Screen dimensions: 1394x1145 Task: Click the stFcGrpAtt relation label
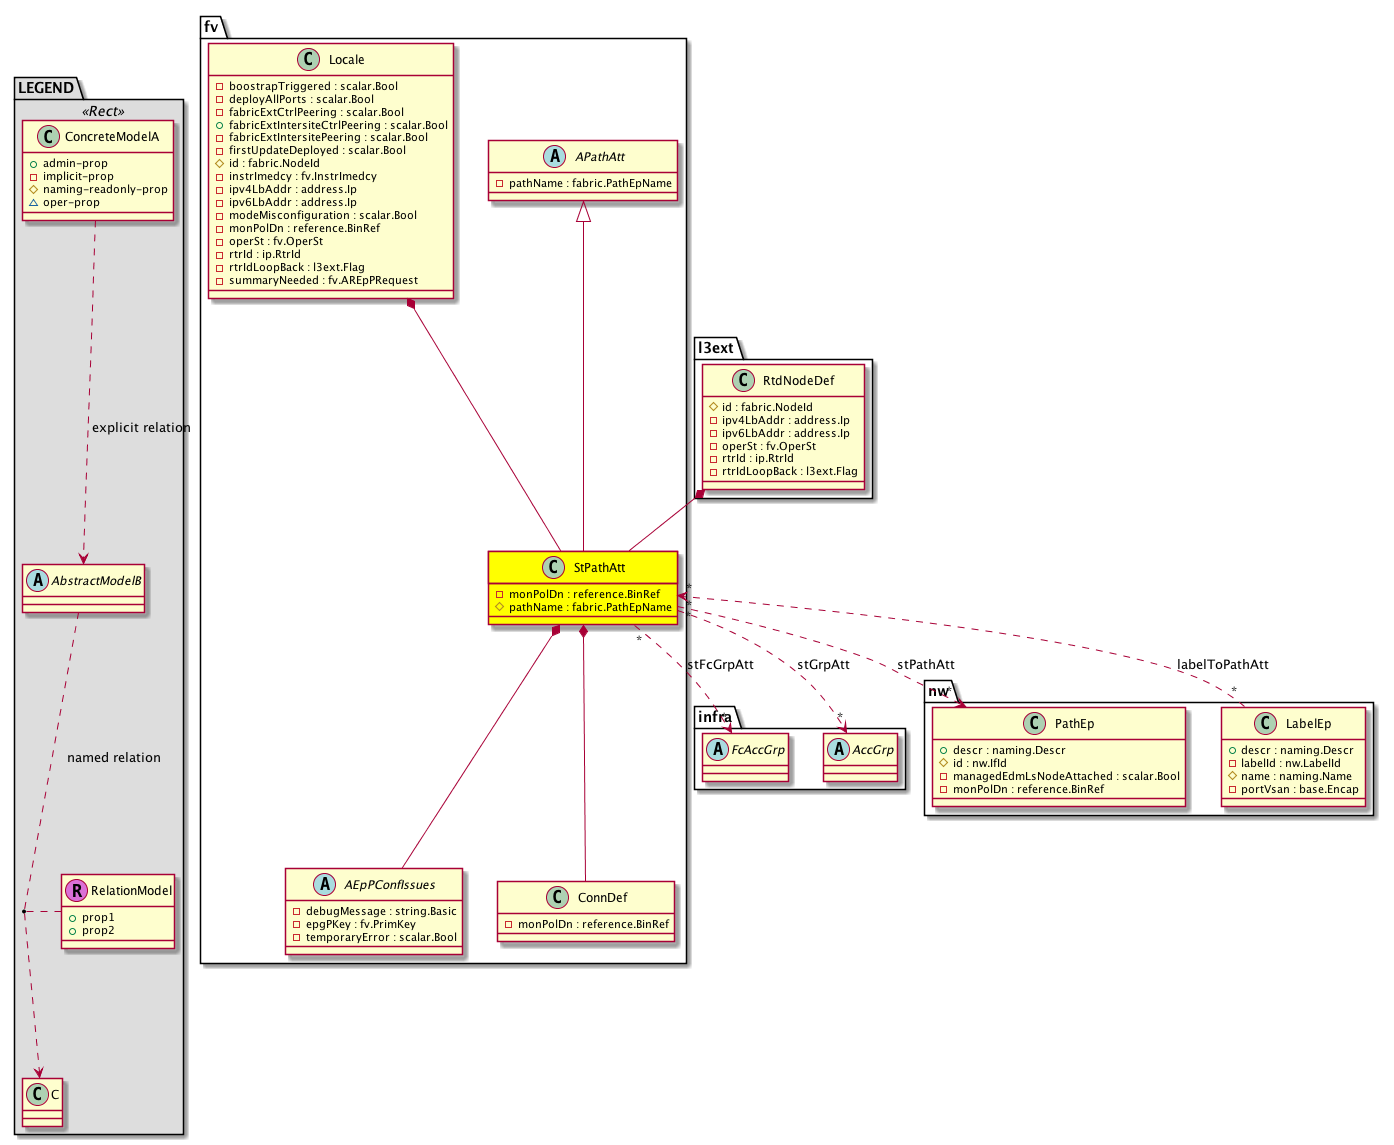pos(720,665)
